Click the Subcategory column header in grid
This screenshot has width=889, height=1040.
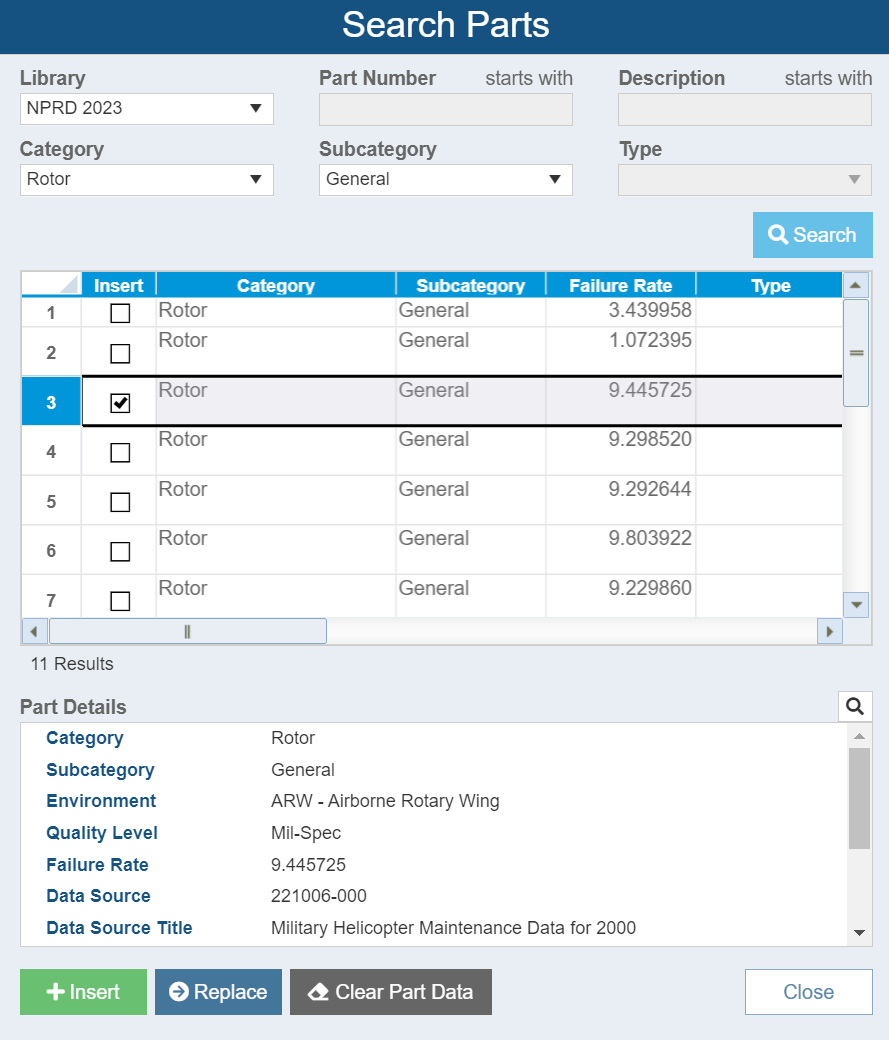click(470, 286)
